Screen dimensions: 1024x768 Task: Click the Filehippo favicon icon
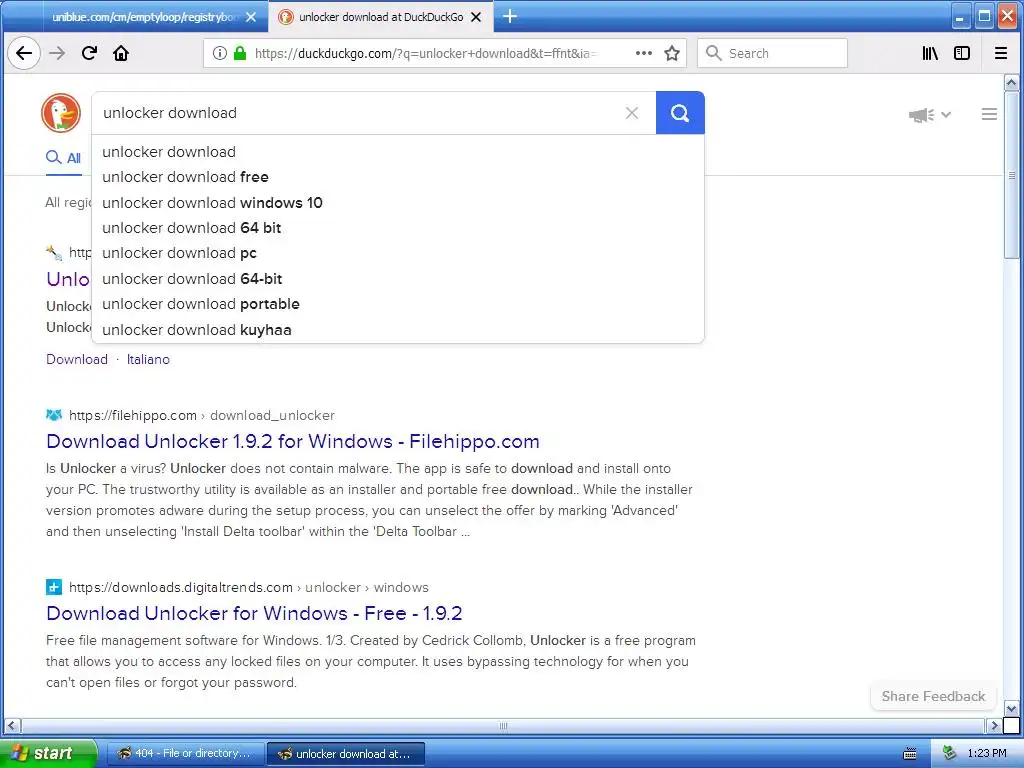(x=54, y=415)
